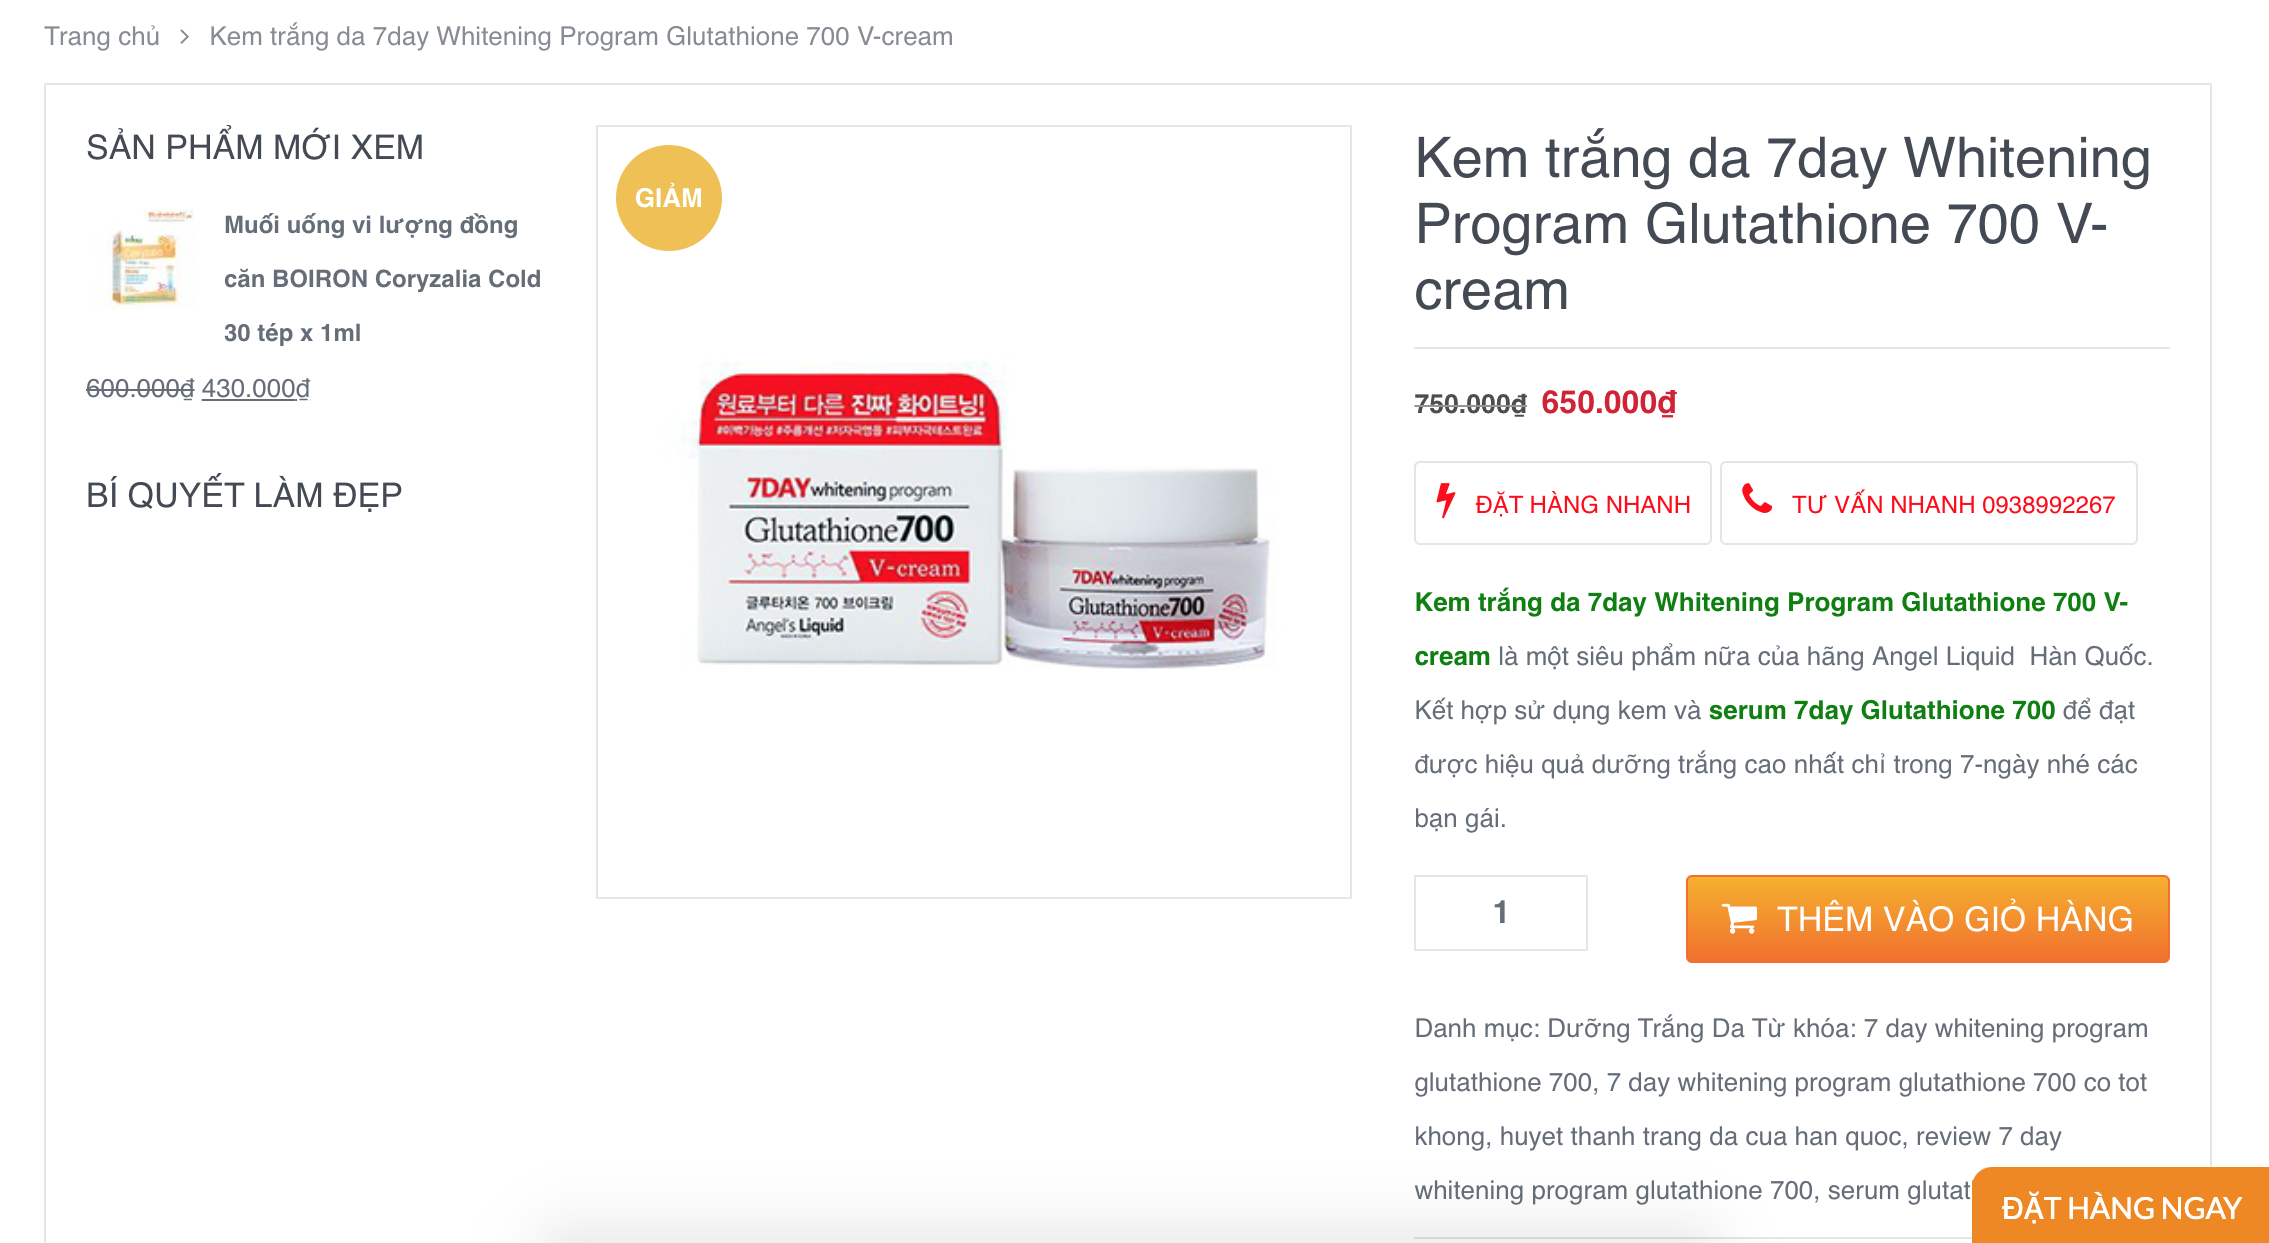Image resolution: width=2269 pixels, height=1243 pixels.
Task: Click the red phone consultation icon
Action: 1757,498
